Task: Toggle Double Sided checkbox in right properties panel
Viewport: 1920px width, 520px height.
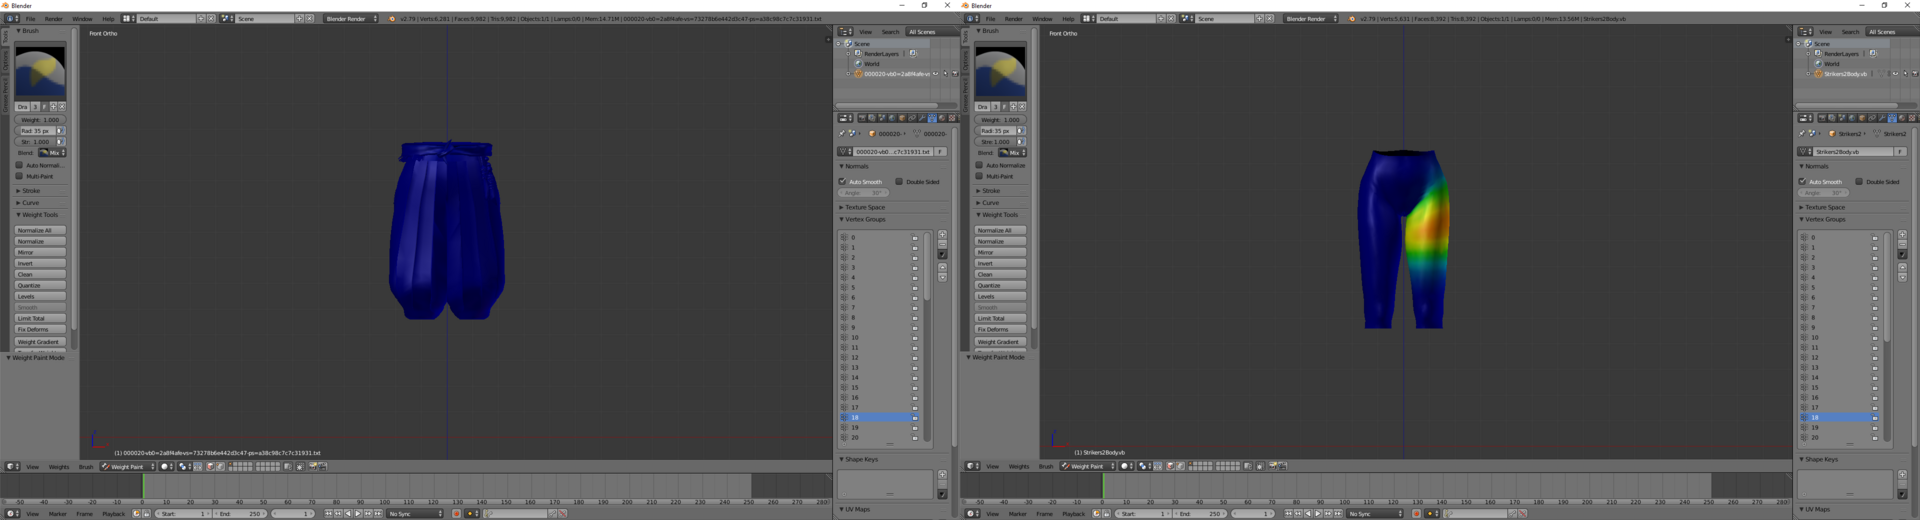Action: [1859, 182]
